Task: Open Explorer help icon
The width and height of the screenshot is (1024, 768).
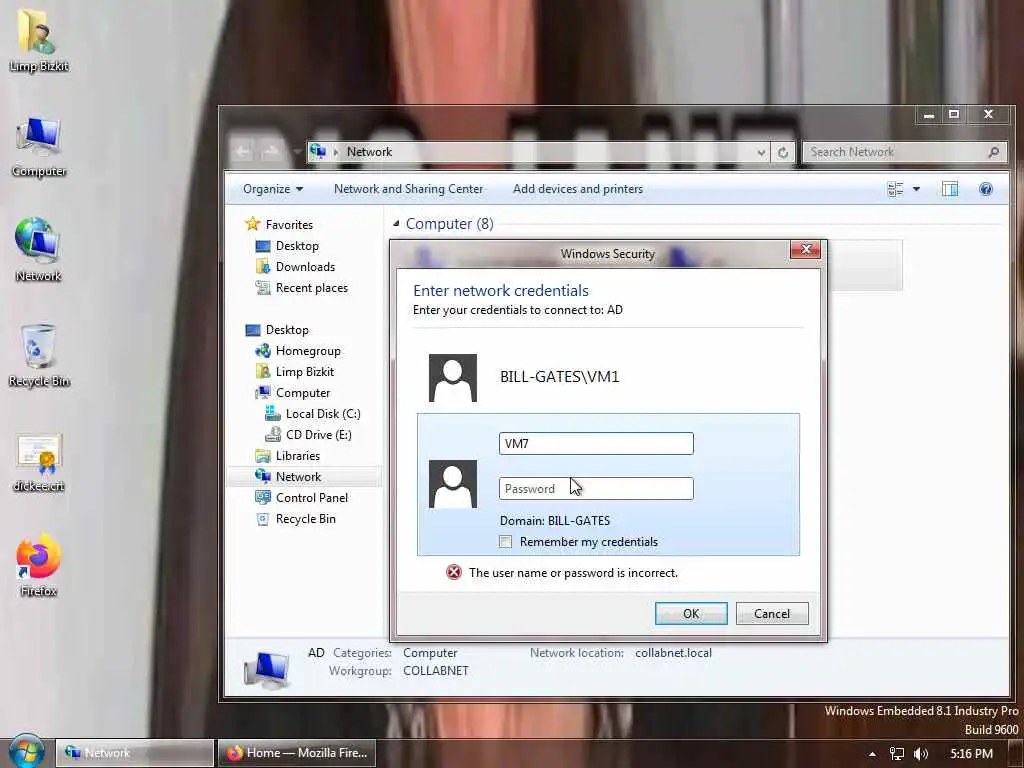Action: pyautogui.click(x=985, y=189)
